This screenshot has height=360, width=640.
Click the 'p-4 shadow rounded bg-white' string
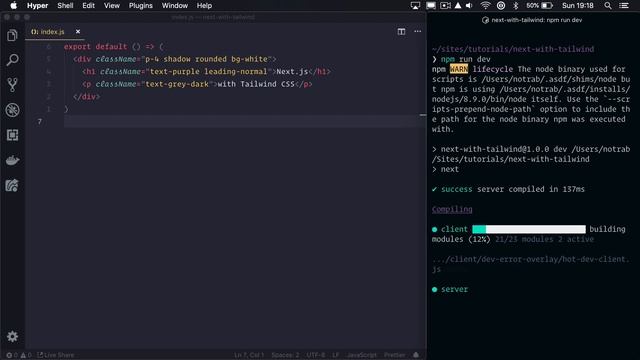pos(206,59)
